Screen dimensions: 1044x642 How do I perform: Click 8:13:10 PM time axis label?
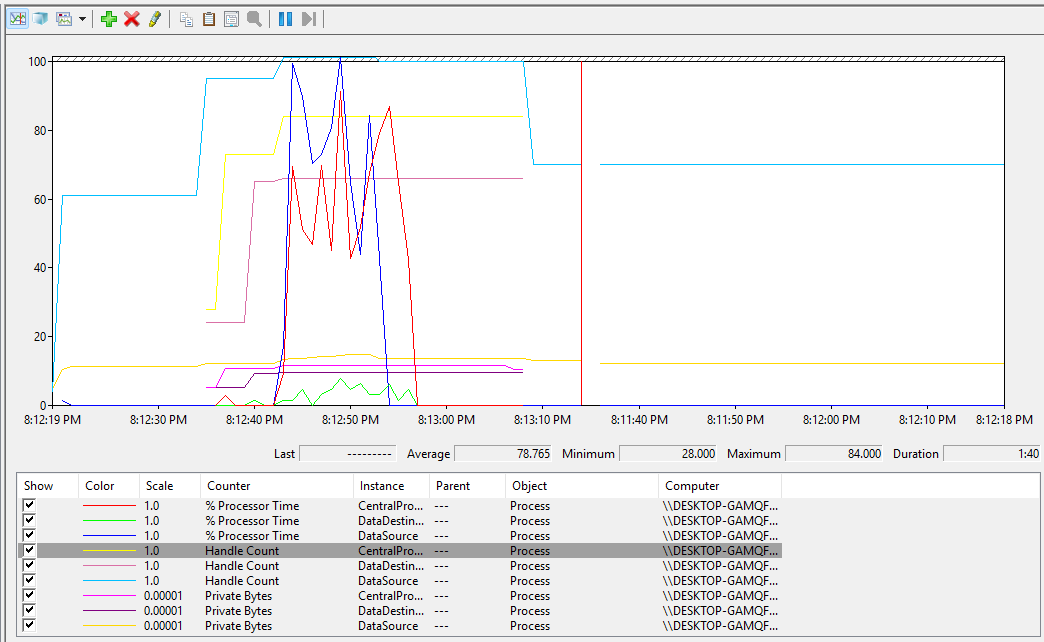pyautogui.click(x=542, y=420)
